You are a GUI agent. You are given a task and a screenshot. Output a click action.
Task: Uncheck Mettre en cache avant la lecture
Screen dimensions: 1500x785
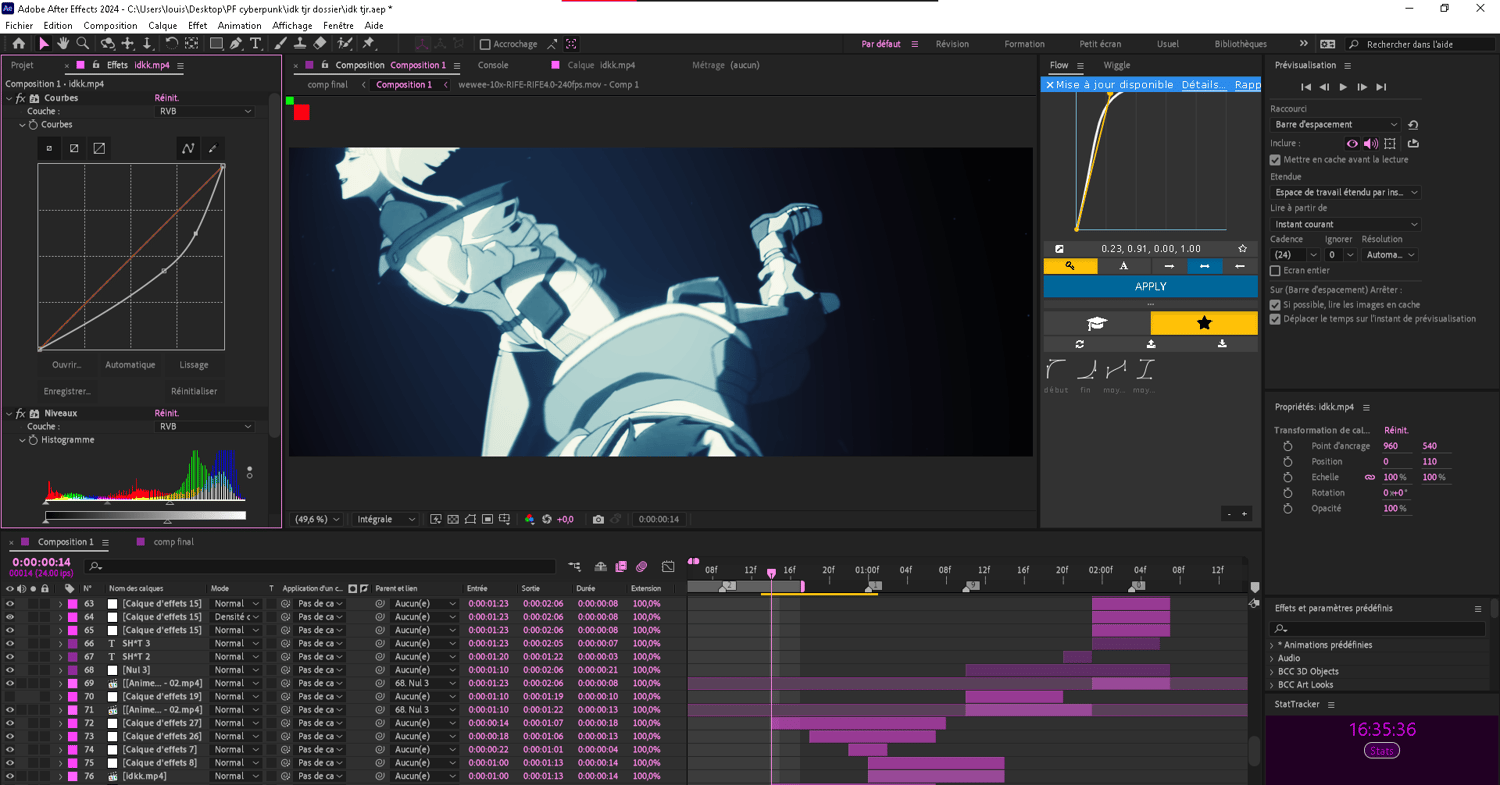[x=1275, y=159]
